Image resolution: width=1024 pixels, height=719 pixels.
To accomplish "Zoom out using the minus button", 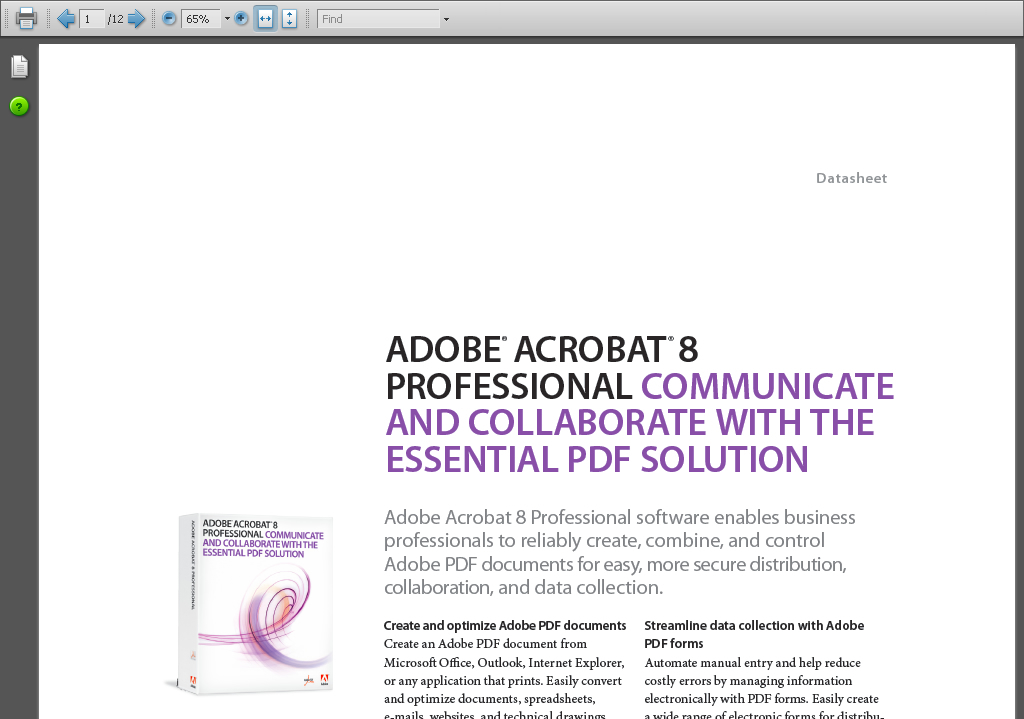I will 169,19.
